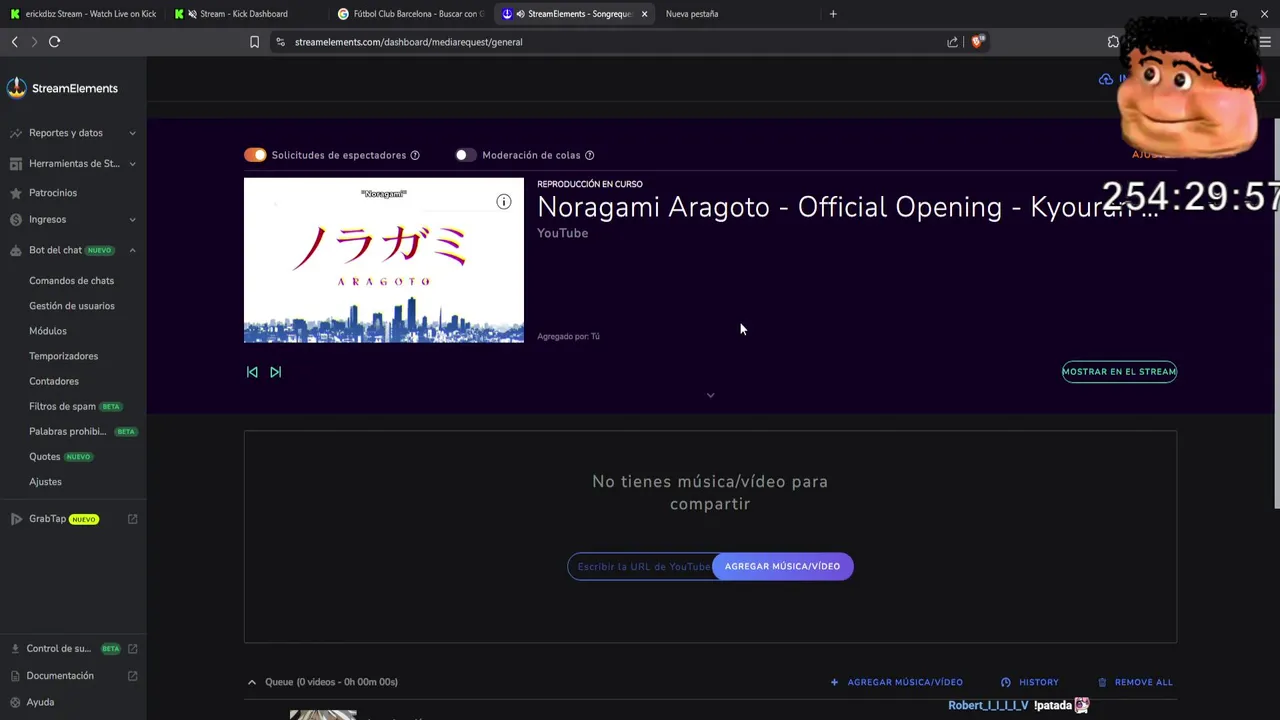The image size is (1280, 720).
Task: Switch to erickdbz Stream Kick tab
Action: (x=83, y=14)
